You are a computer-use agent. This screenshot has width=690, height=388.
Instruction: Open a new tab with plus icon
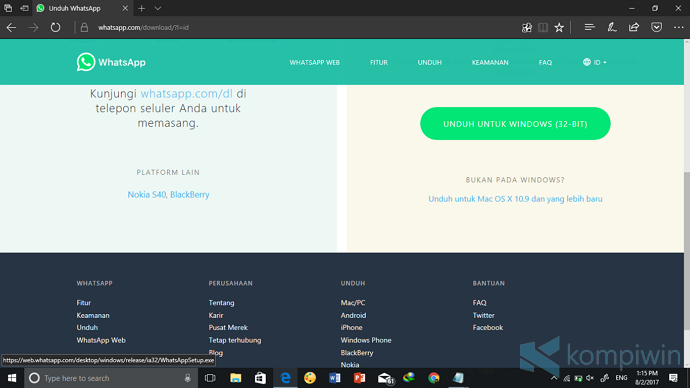click(x=141, y=8)
